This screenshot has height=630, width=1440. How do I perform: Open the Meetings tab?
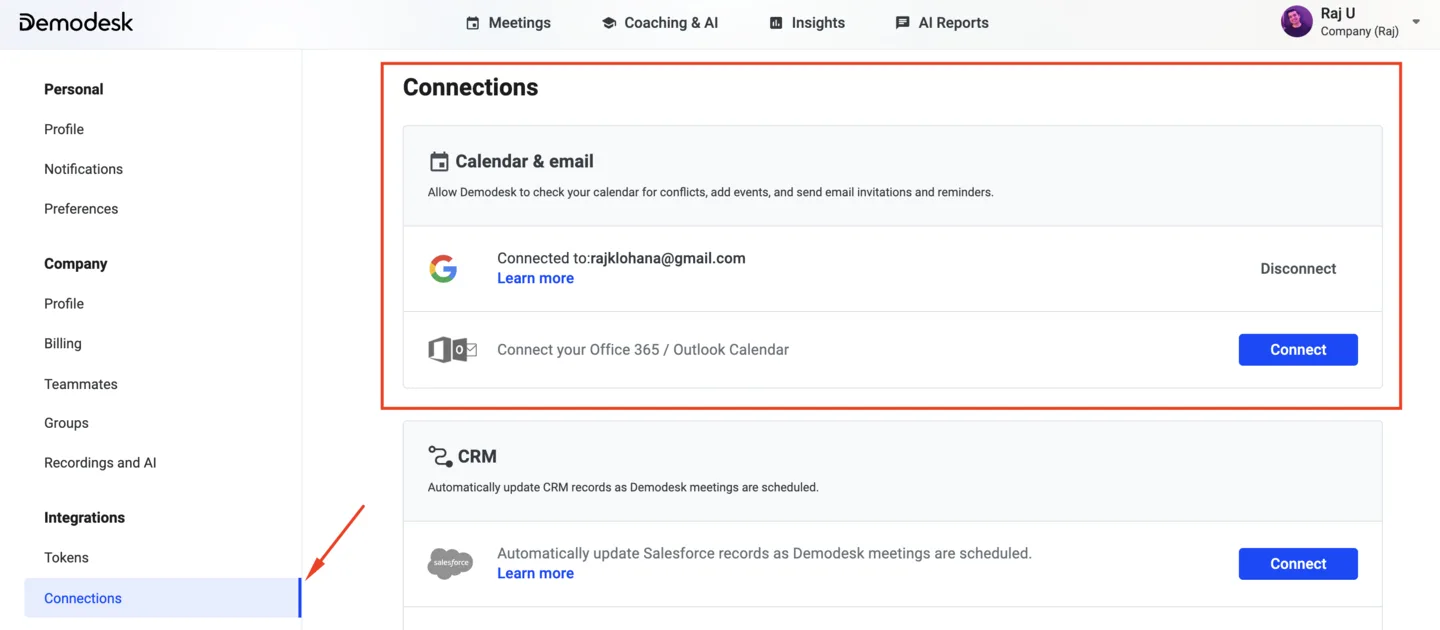[x=508, y=23]
